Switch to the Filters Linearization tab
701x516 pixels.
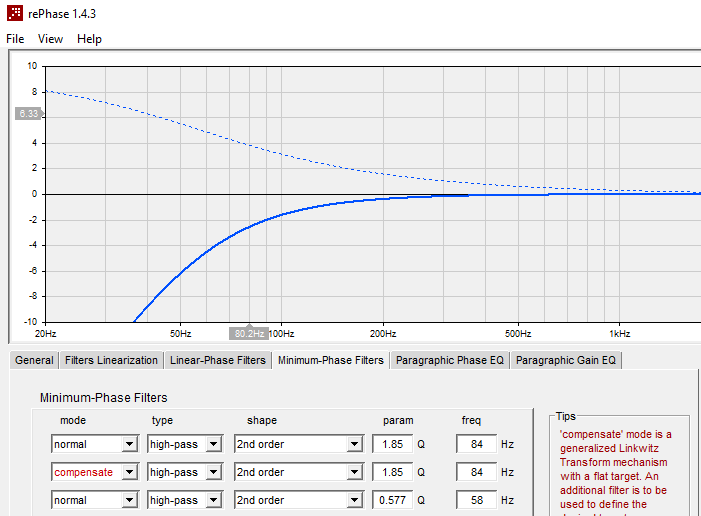click(111, 360)
